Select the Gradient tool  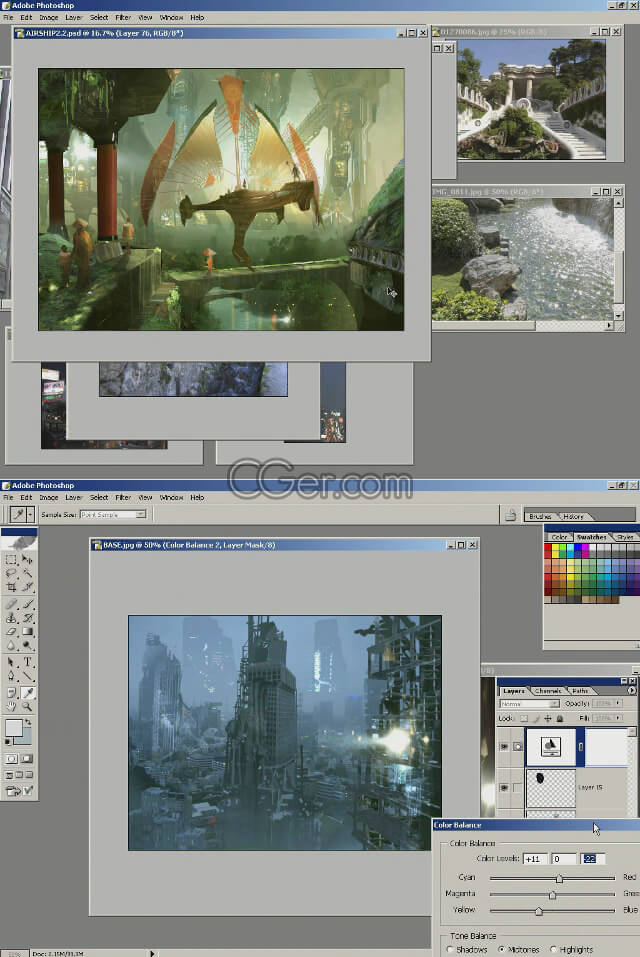click(27, 632)
